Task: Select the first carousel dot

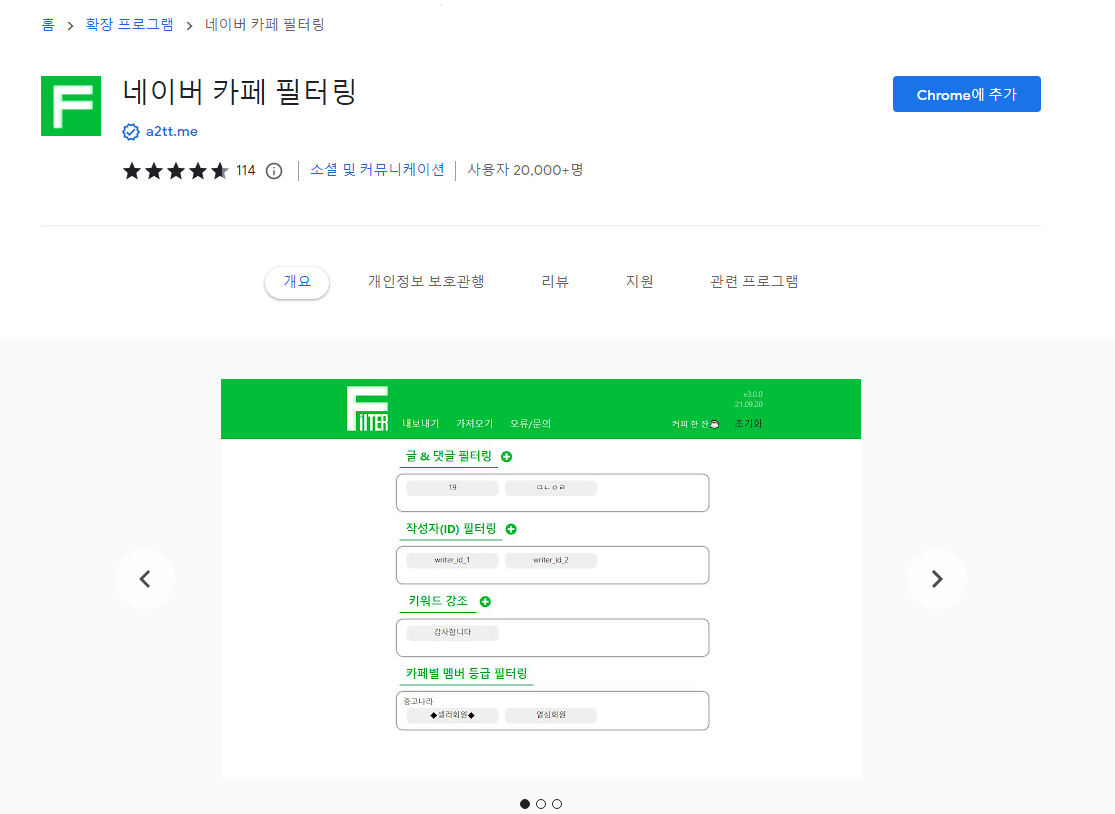Action: [525, 804]
